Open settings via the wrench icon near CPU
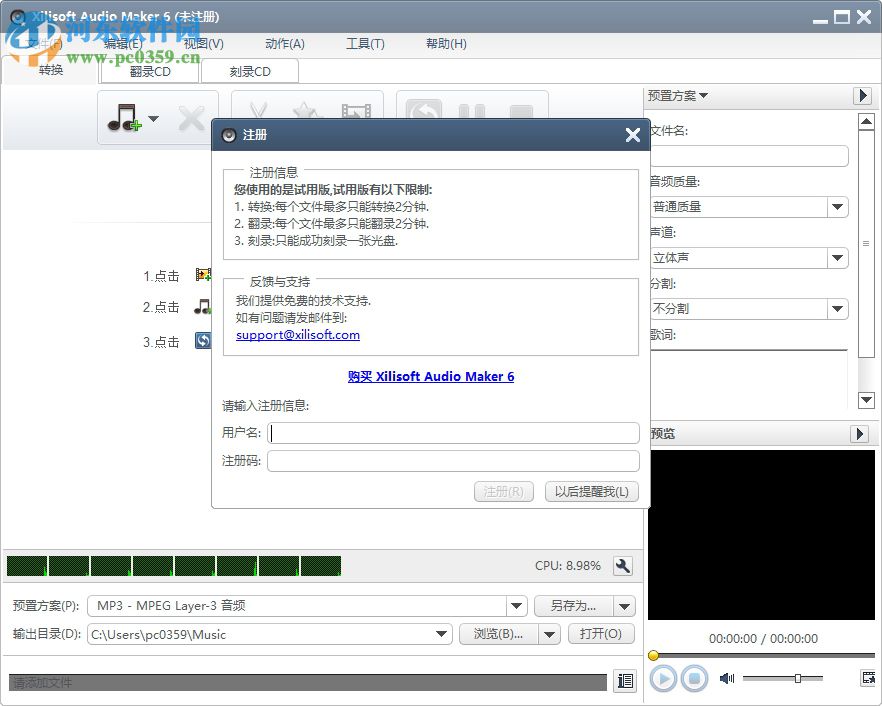The width and height of the screenshot is (882, 706). pos(622,566)
